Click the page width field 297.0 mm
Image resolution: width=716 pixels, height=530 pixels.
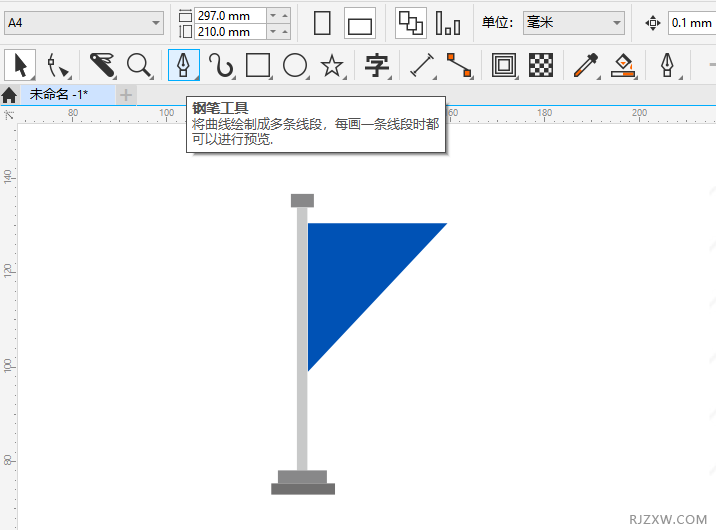[230, 16]
